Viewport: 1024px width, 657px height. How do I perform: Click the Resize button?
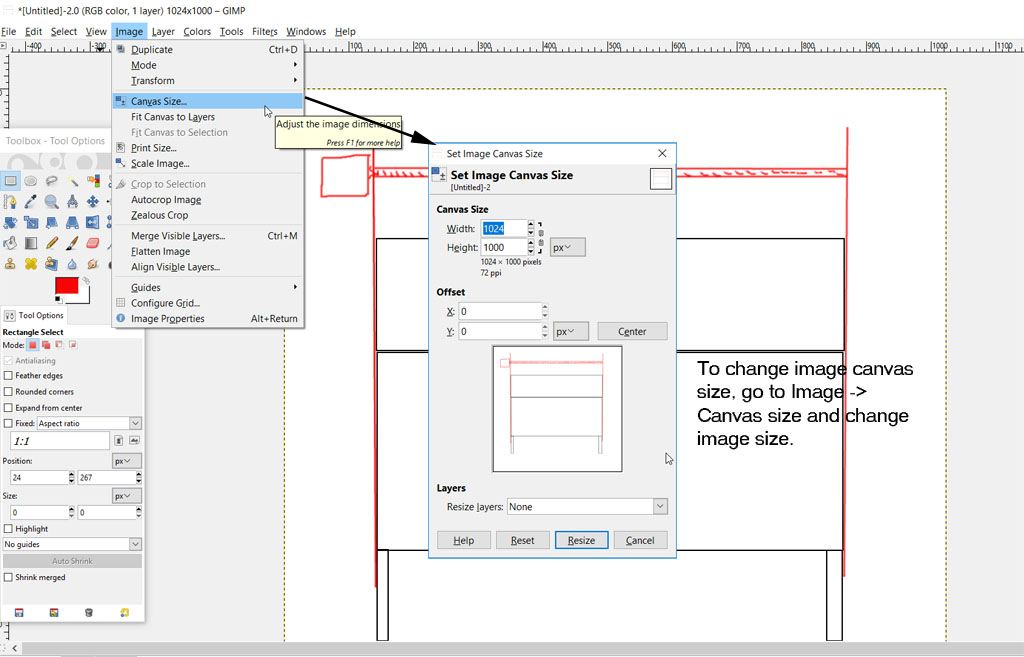(581, 540)
